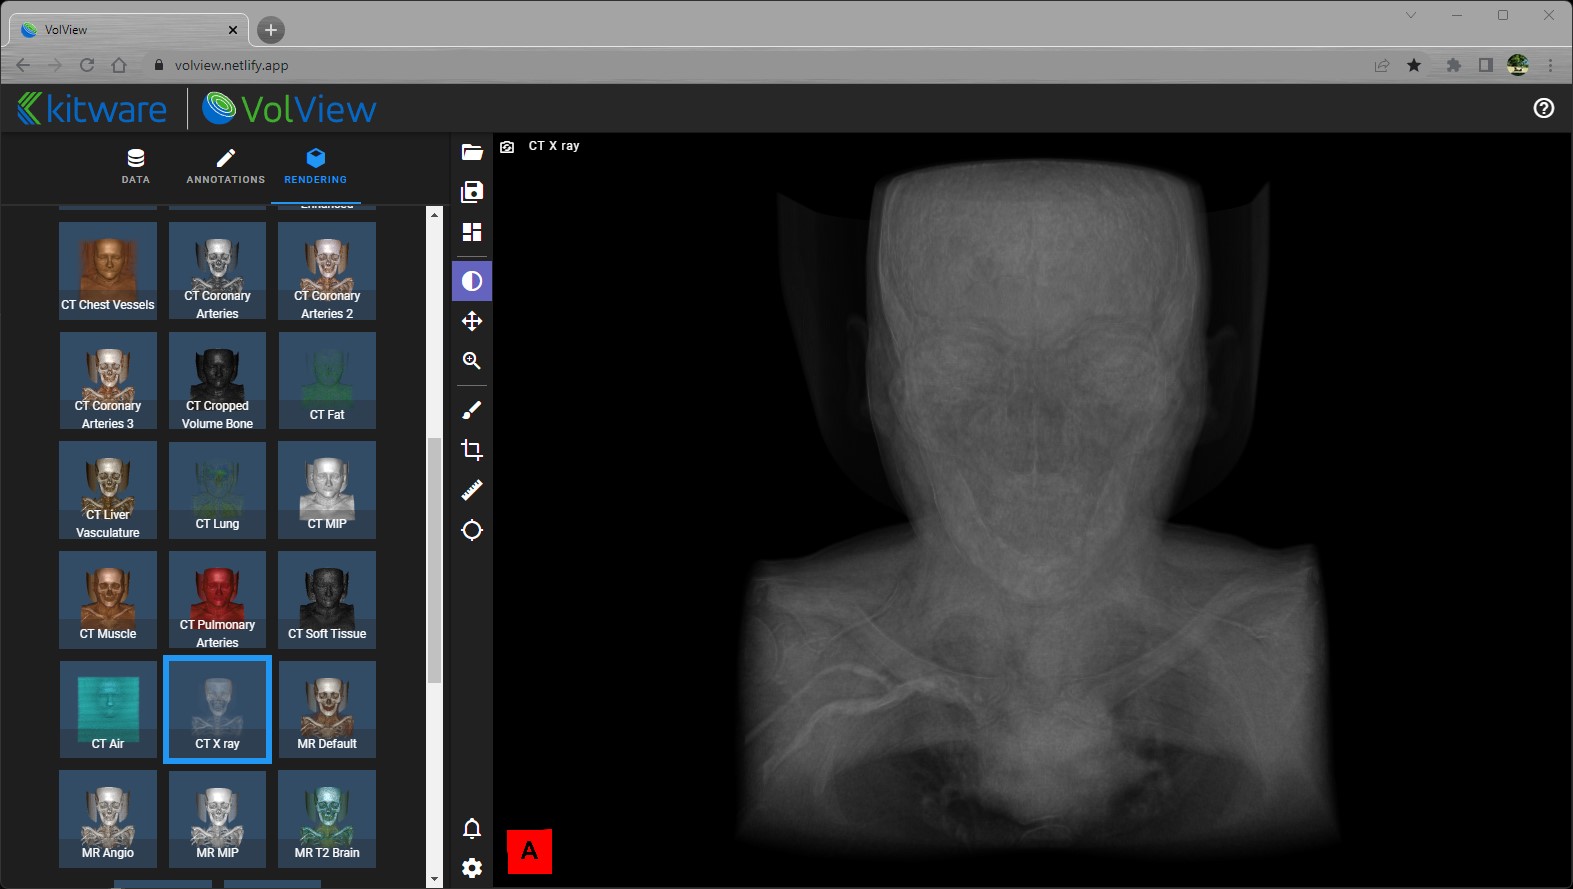Open the notifications bell
Screen dimensions: 1573x889
[472, 828]
